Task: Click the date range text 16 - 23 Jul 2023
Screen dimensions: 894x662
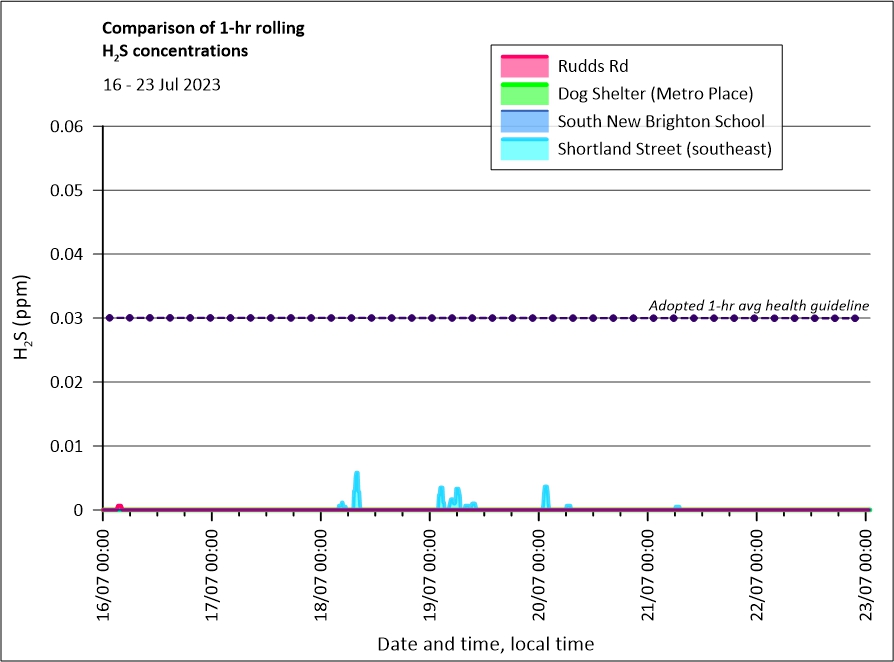Action: coord(162,85)
